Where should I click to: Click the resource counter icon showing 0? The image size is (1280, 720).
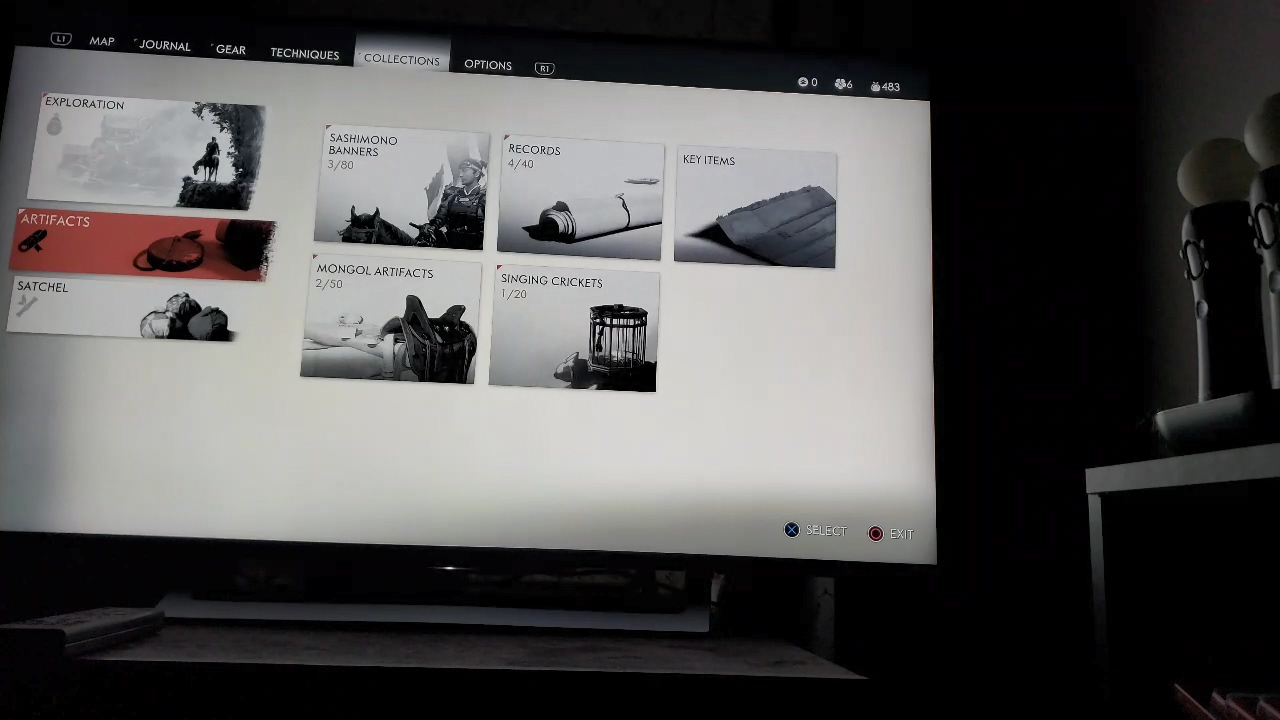tap(802, 82)
